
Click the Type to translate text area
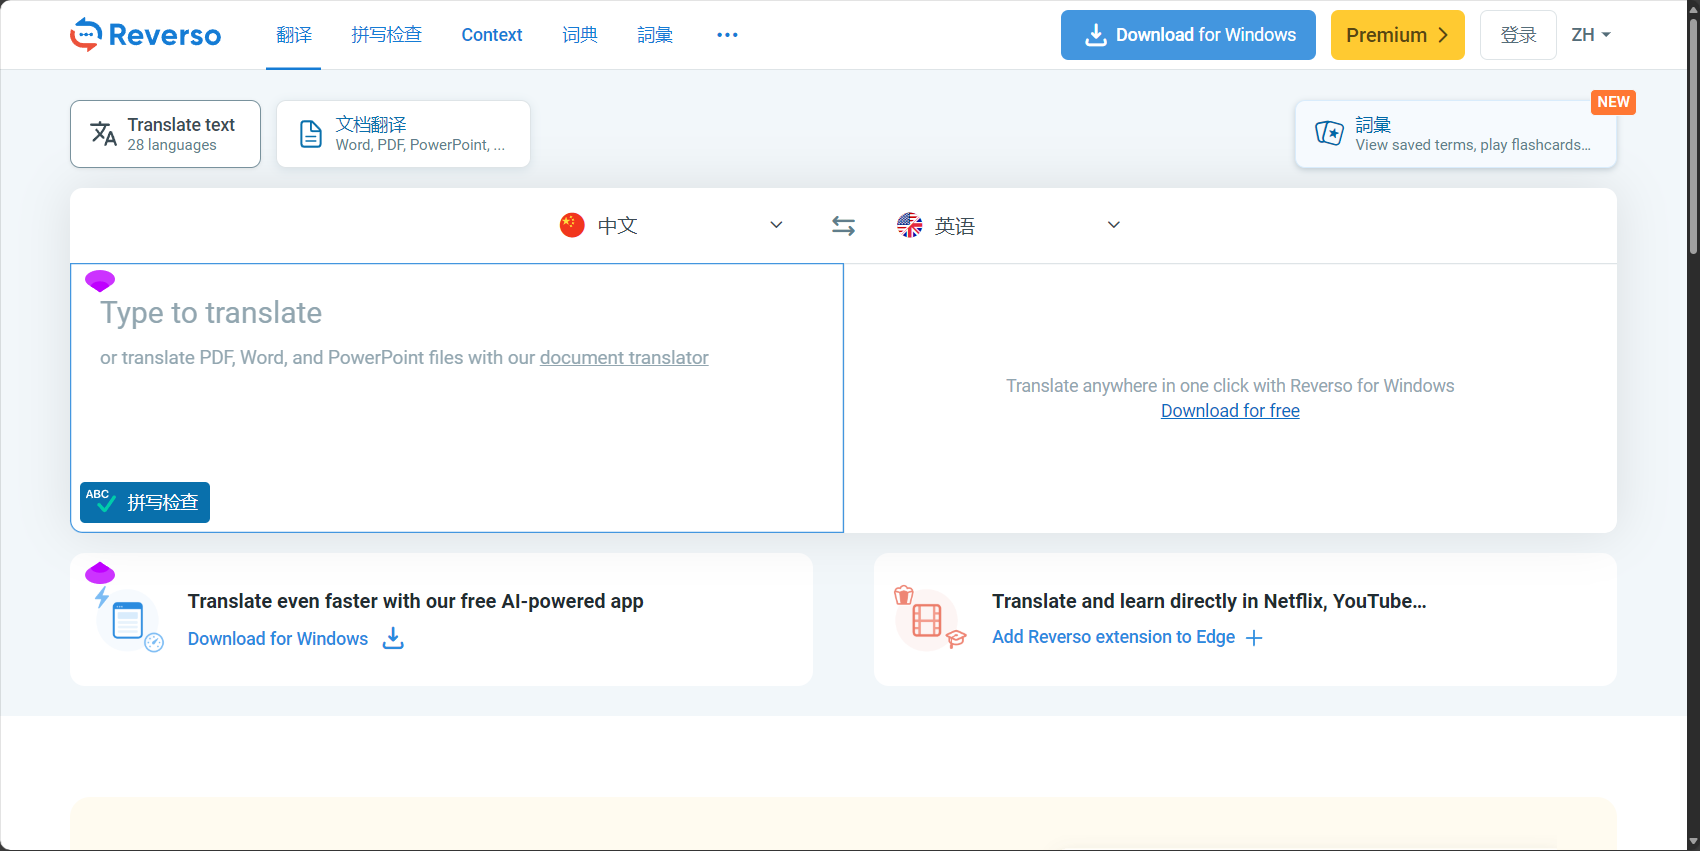point(457,398)
